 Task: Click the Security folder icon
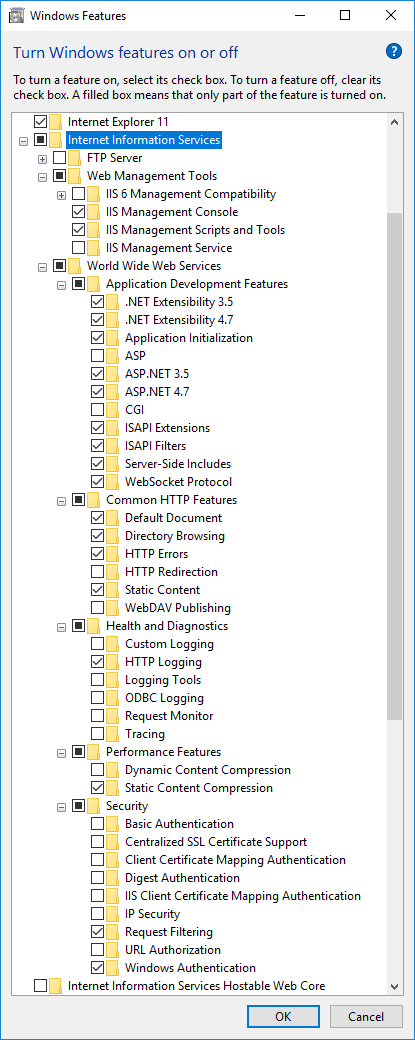93,806
